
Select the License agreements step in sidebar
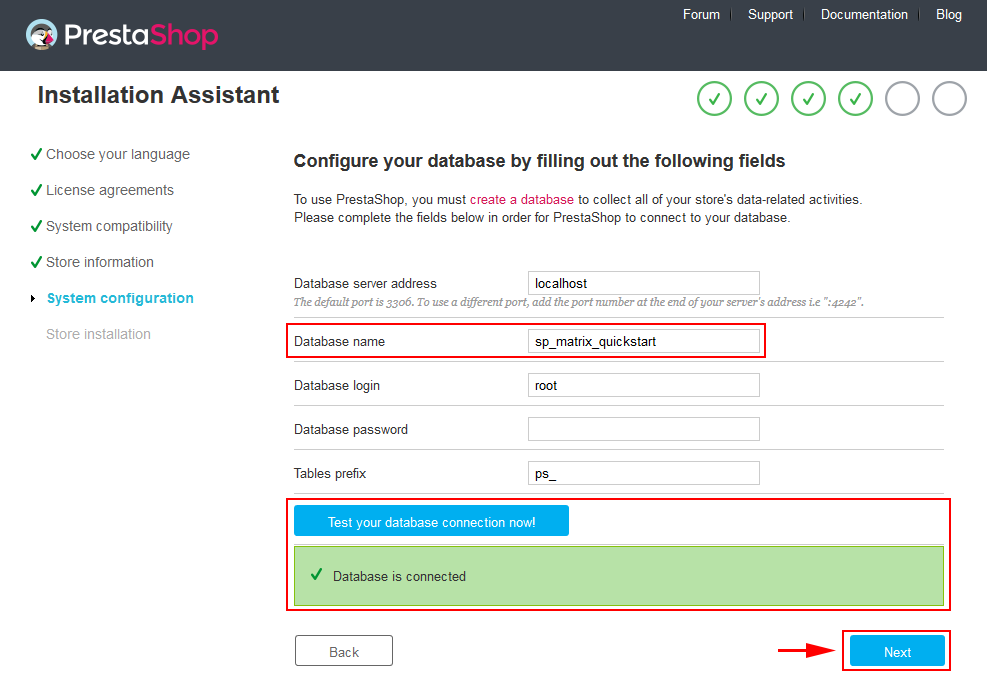110,190
